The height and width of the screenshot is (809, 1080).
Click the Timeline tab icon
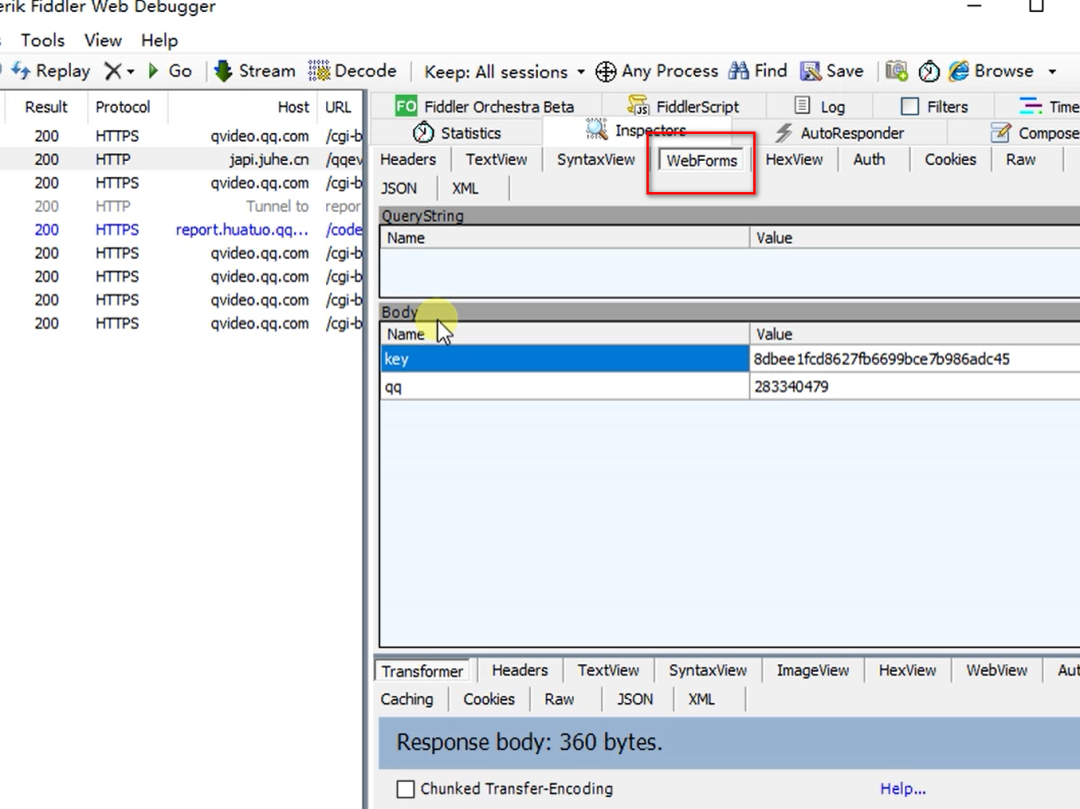[x=1030, y=106]
